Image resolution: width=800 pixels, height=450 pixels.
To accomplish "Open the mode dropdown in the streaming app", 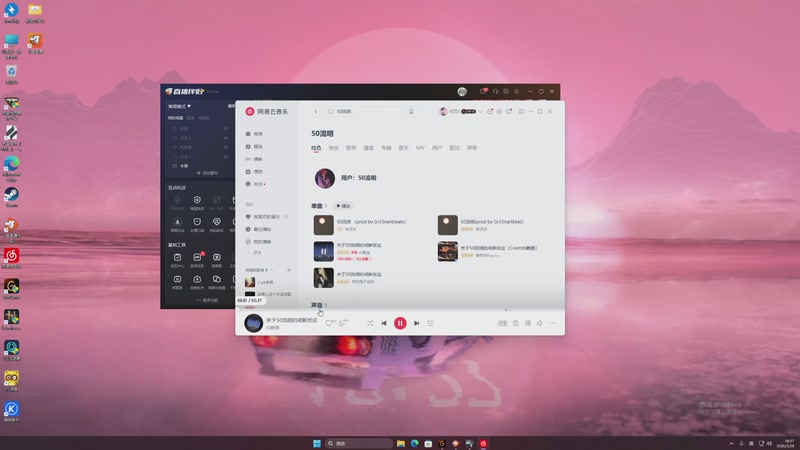I will point(180,106).
